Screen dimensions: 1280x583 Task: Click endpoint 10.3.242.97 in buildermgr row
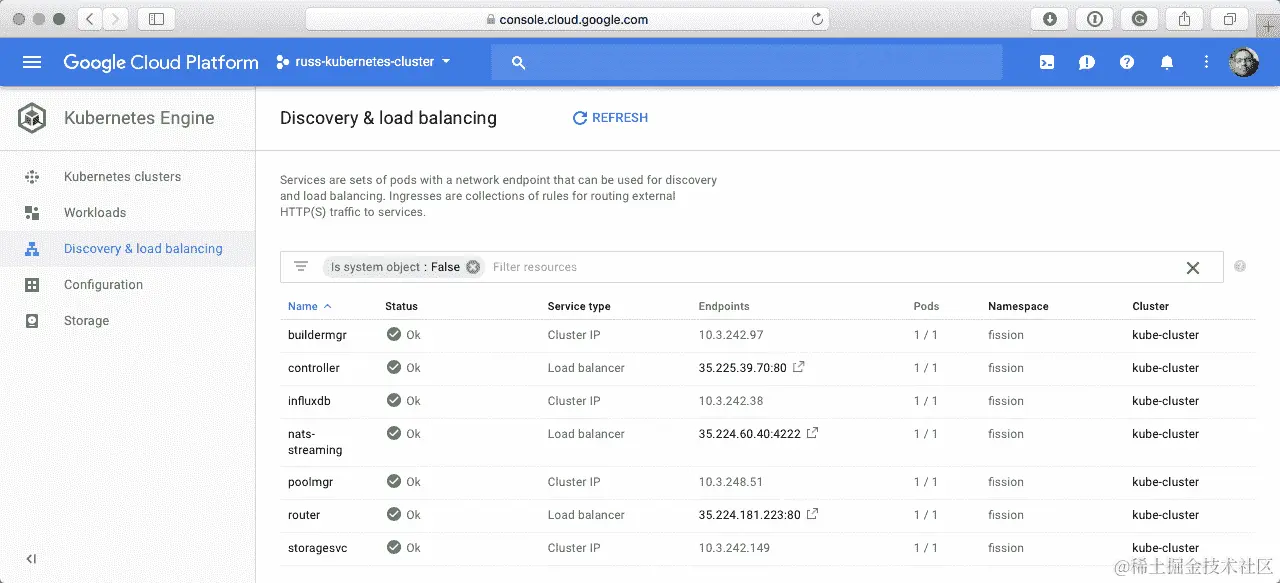click(731, 335)
